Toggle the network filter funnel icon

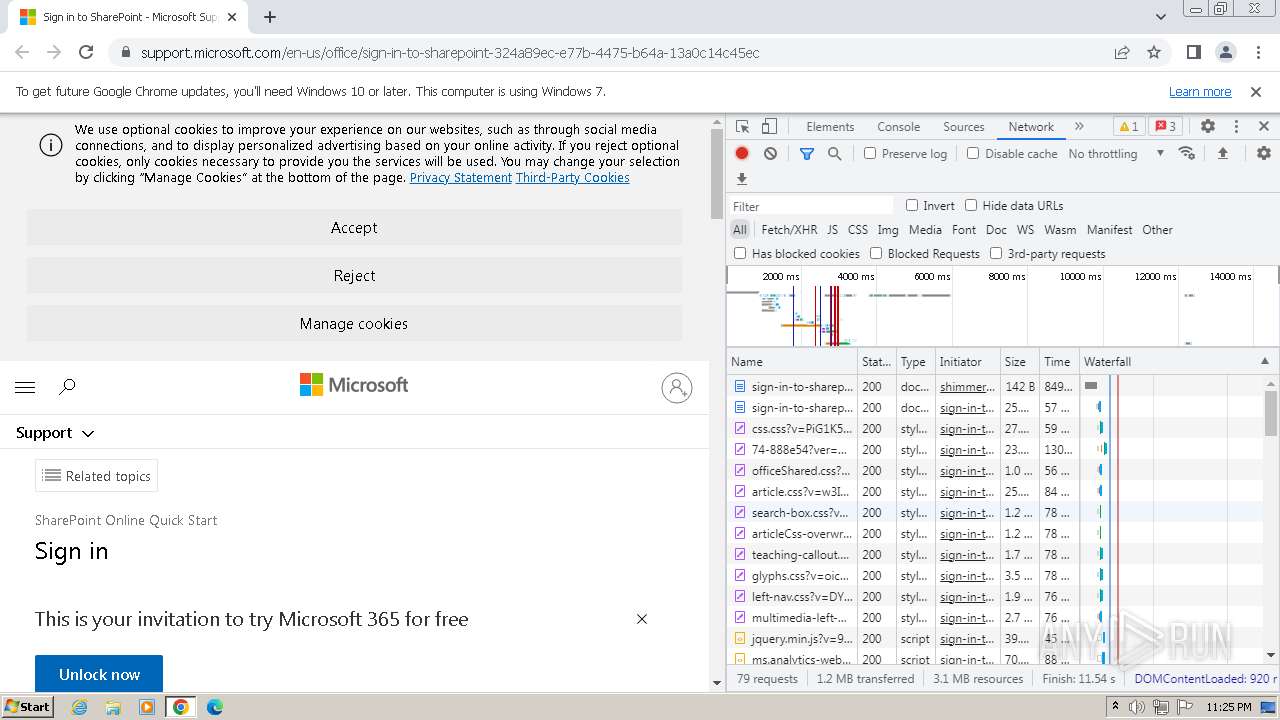[x=806, y=153]
